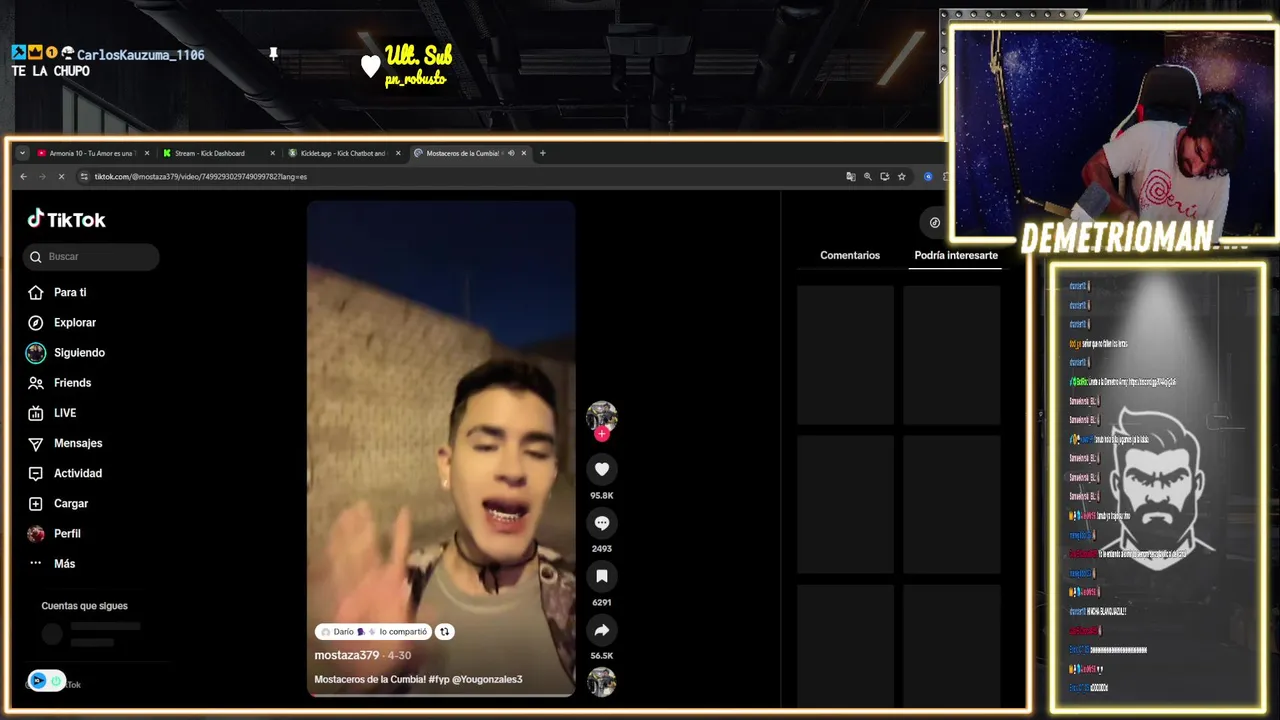Image resolution: width=1280 pixels, height=720 pixels.
Task: Click the 'Cuentas que sigues' heading
Action: click(85, 606)
